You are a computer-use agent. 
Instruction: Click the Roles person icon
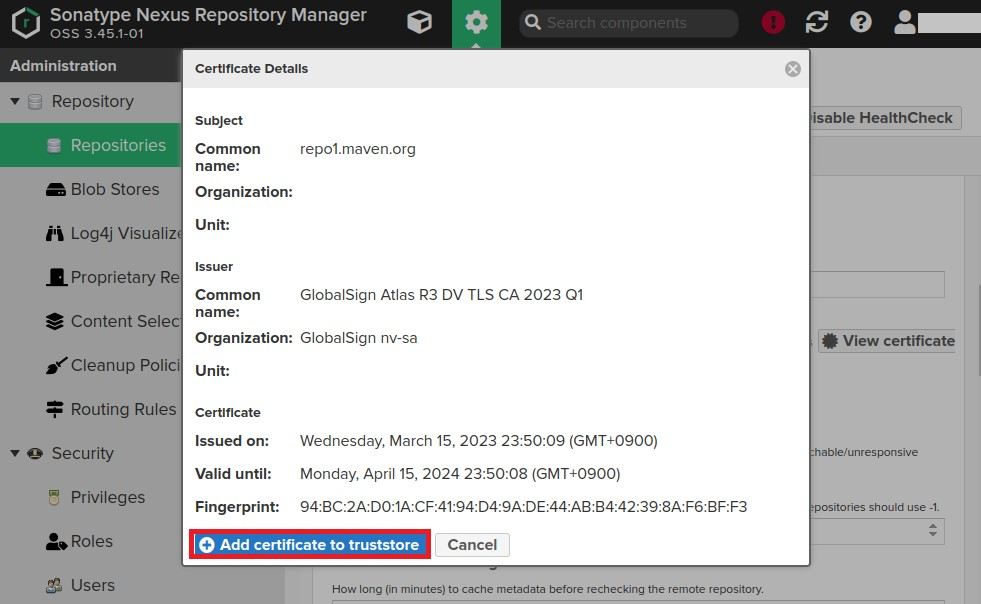[x=56, y=541]
